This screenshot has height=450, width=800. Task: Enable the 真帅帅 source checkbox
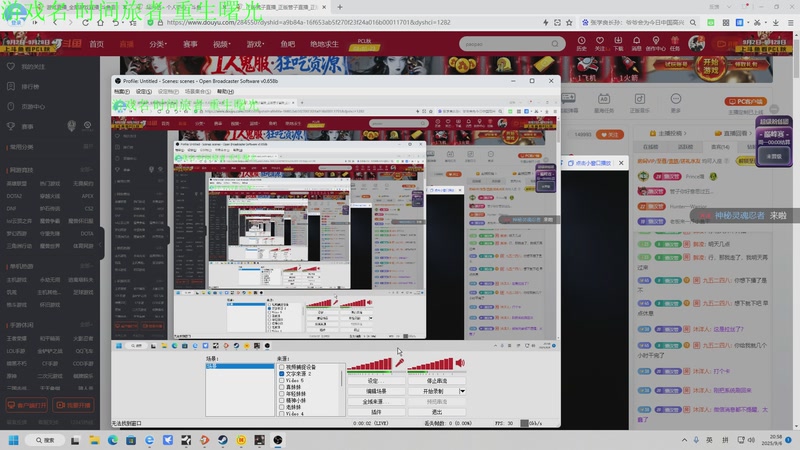pyautogui.click(x=282, y=387)
